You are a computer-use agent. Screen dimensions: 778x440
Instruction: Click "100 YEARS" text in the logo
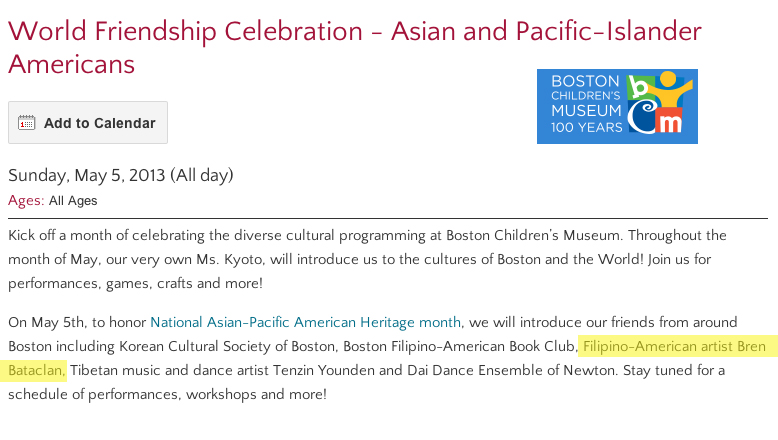pyautogui.click(x=586, y=127)
